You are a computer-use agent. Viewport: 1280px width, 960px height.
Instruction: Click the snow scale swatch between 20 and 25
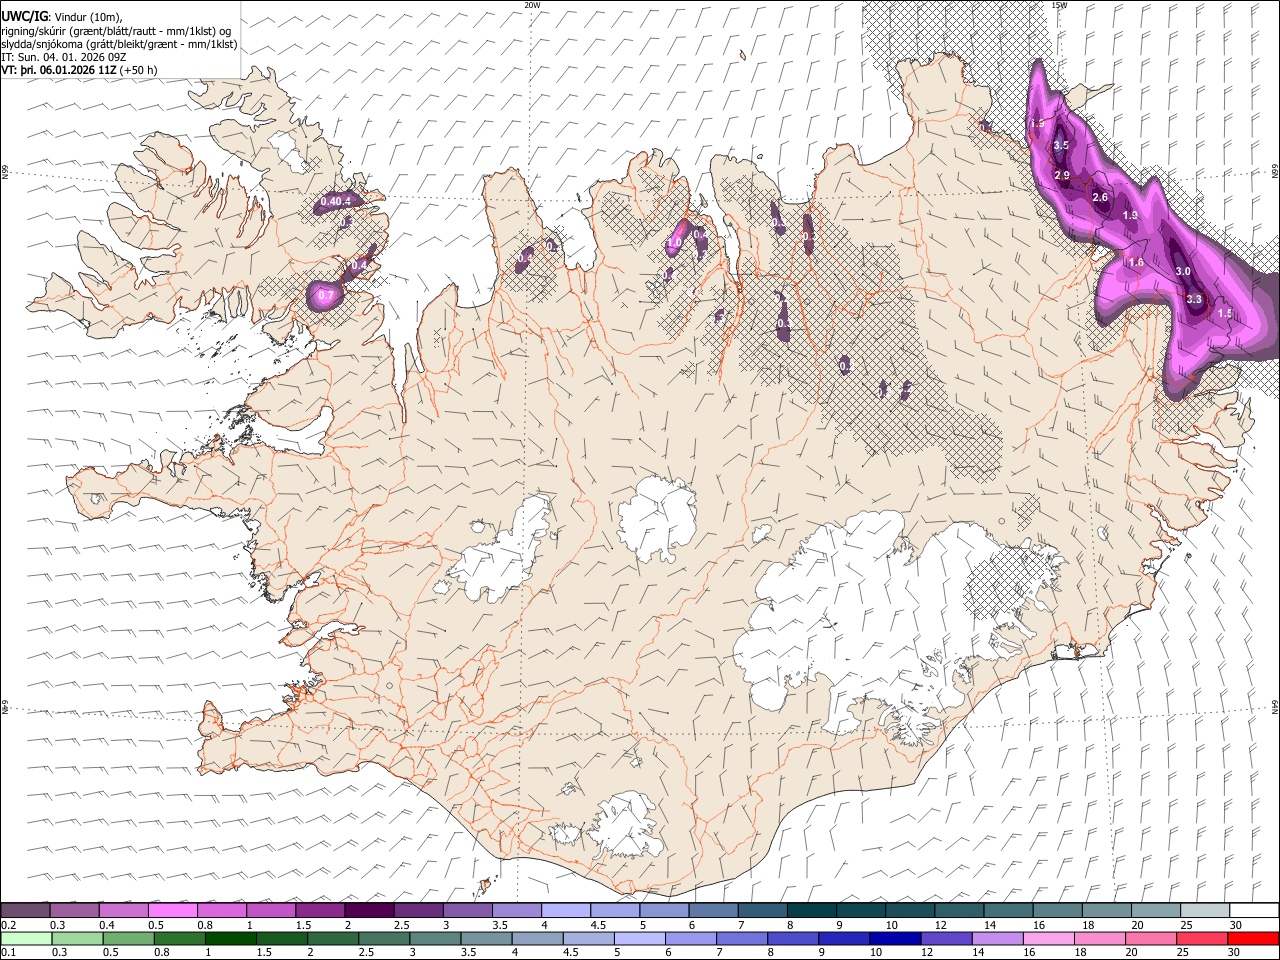(1155, 910)
